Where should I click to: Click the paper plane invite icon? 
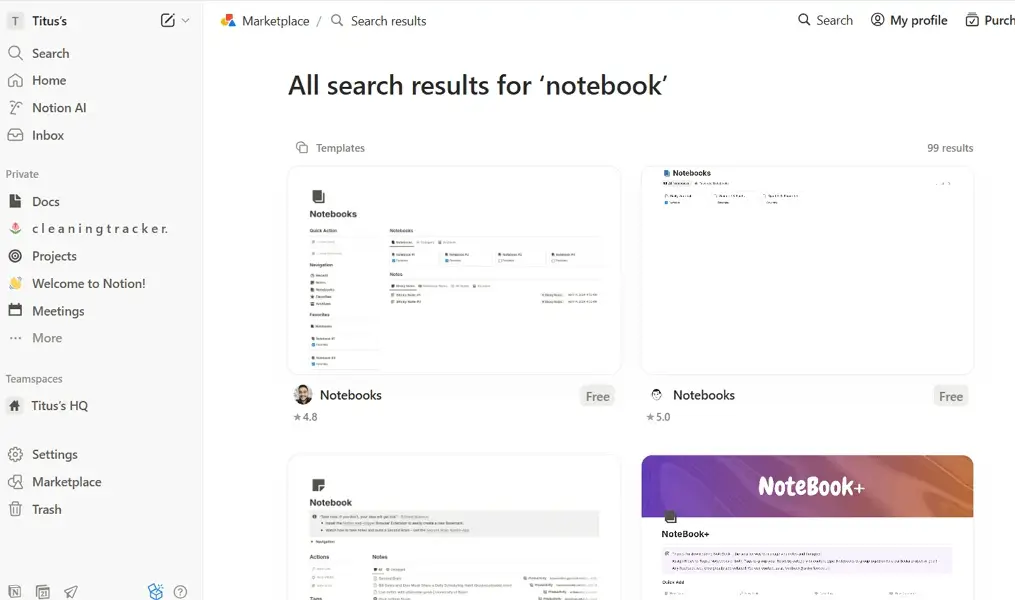click(x=70, y=591)
